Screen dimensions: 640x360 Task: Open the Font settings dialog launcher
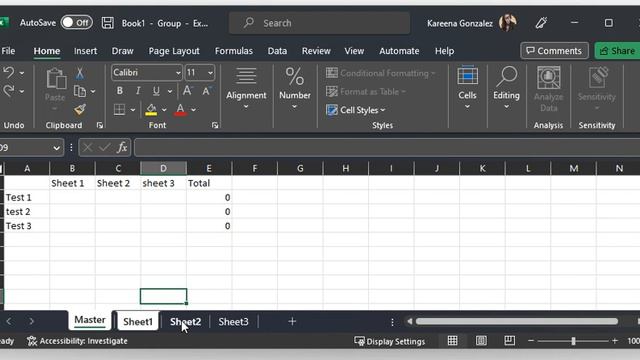pyautogui.click(x=215, y=125)
